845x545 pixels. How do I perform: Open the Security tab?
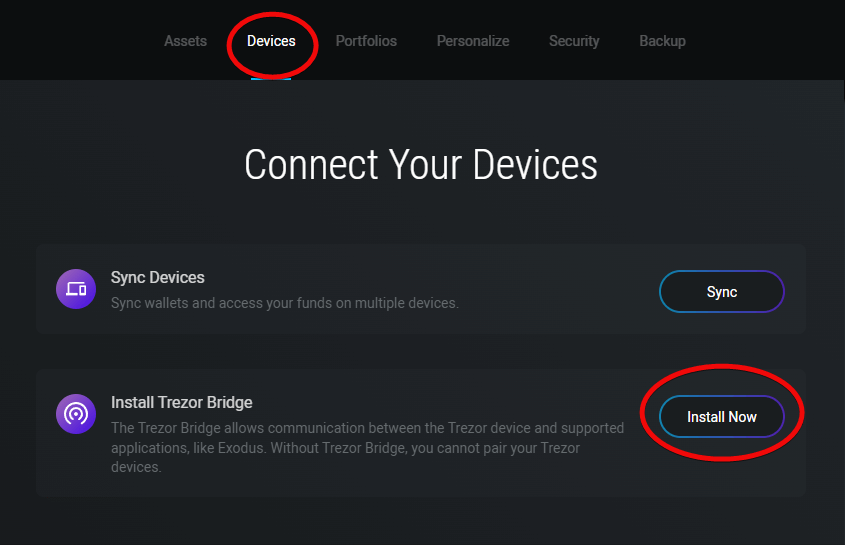pos(574,41)
